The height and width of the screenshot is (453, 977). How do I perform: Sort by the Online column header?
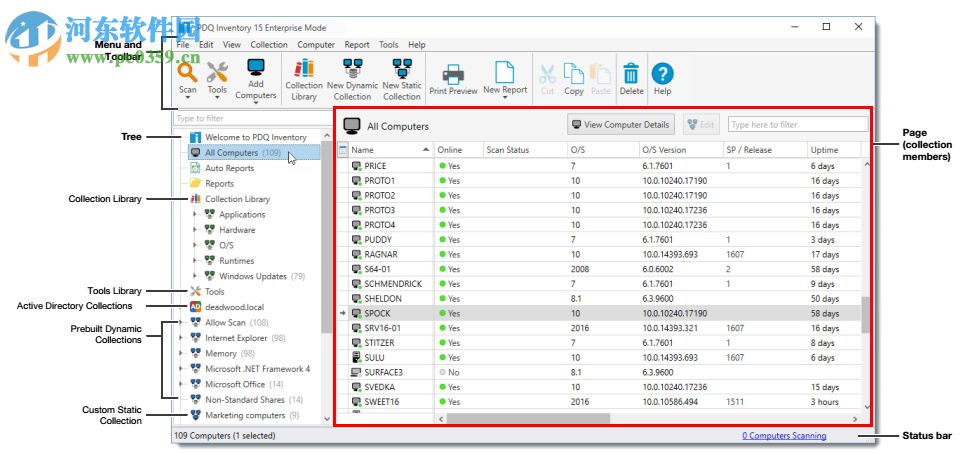point(459,150)
